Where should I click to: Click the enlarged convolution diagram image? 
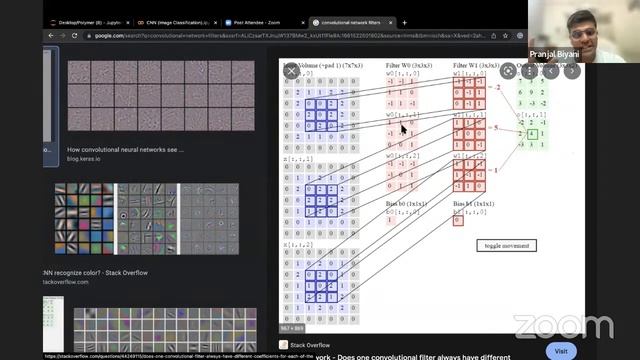click(431, 196)
